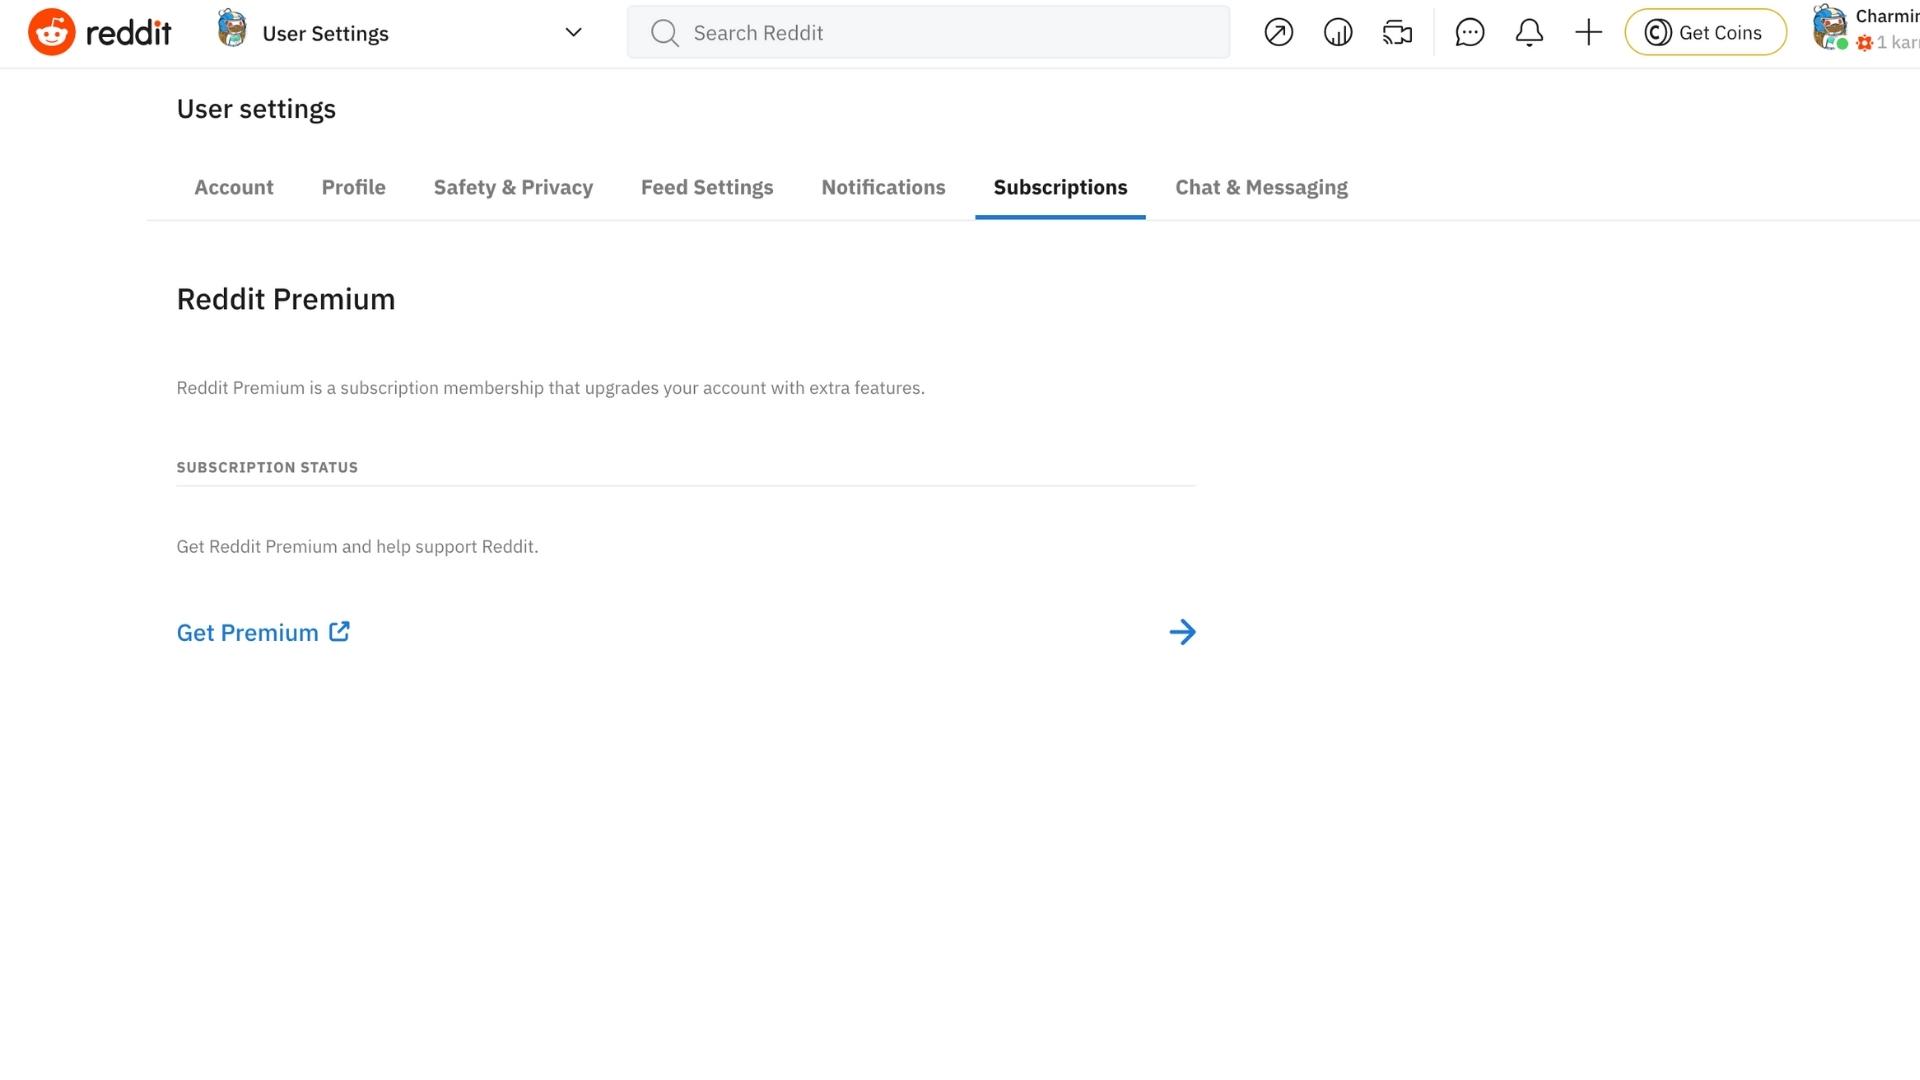Open the Chat & Messaging tab
Screen dimensions: 1920x1080
[x=1261, y=187]
